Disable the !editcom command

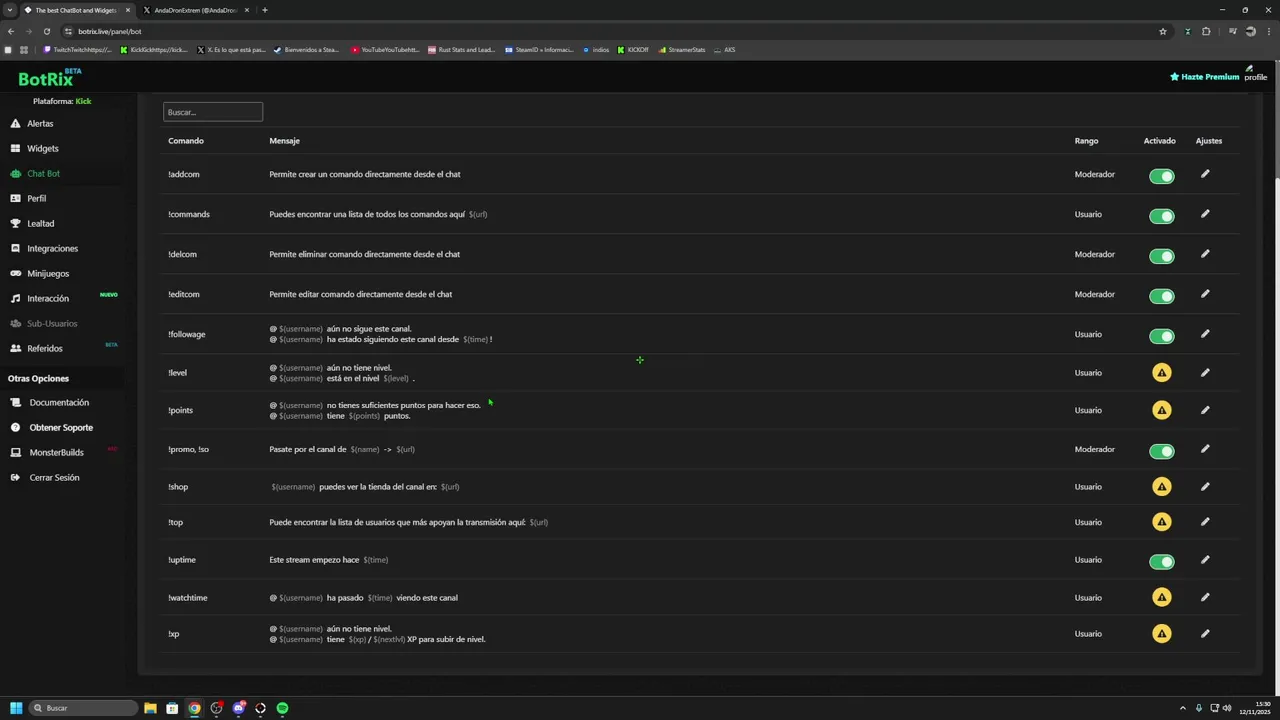coord(1161,296)
